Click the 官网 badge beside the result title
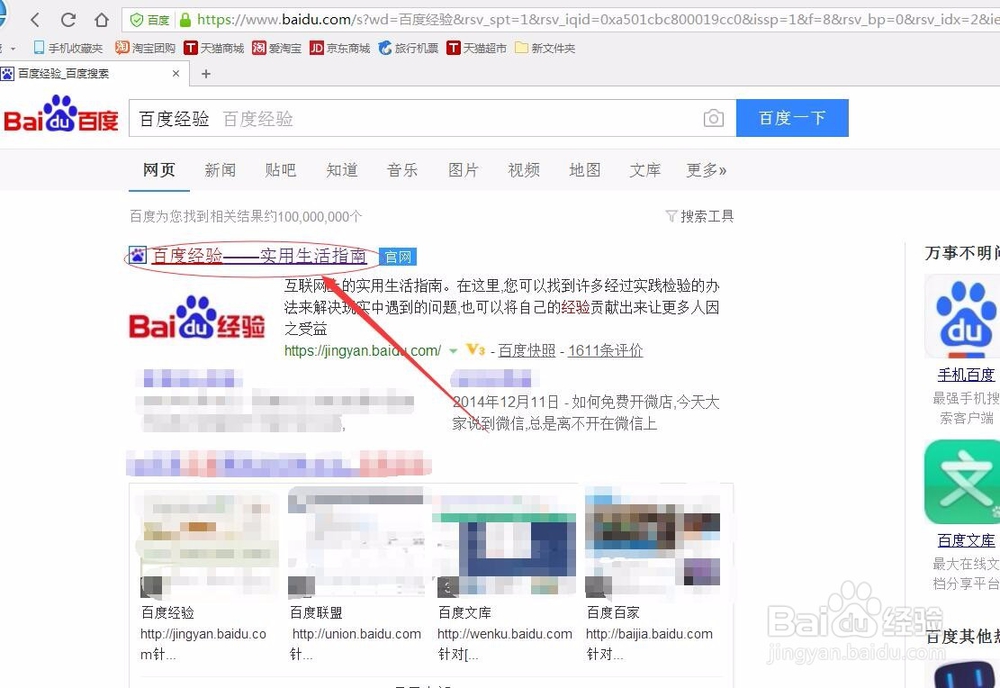1000x688 pixels. [398, 256]
